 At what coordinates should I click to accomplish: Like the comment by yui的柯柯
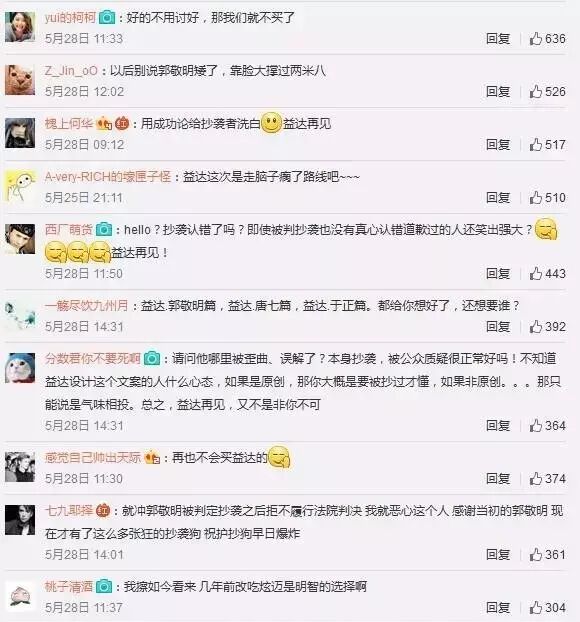536,38
